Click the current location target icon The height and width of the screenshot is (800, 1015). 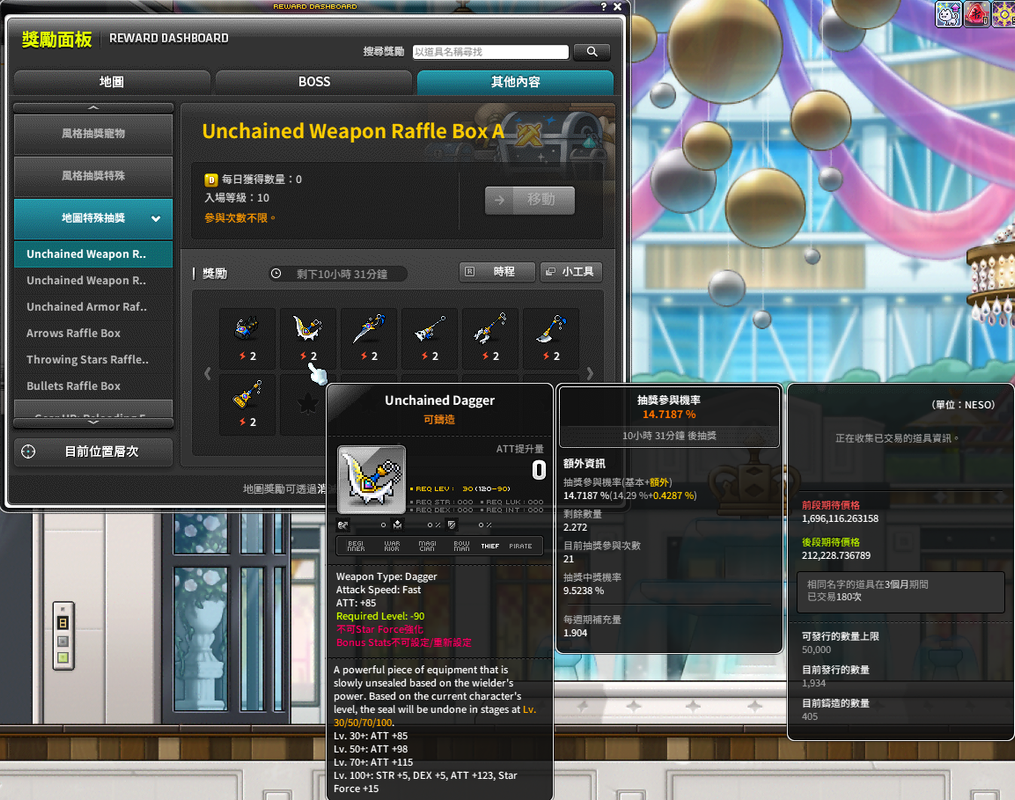click(28, 452)
